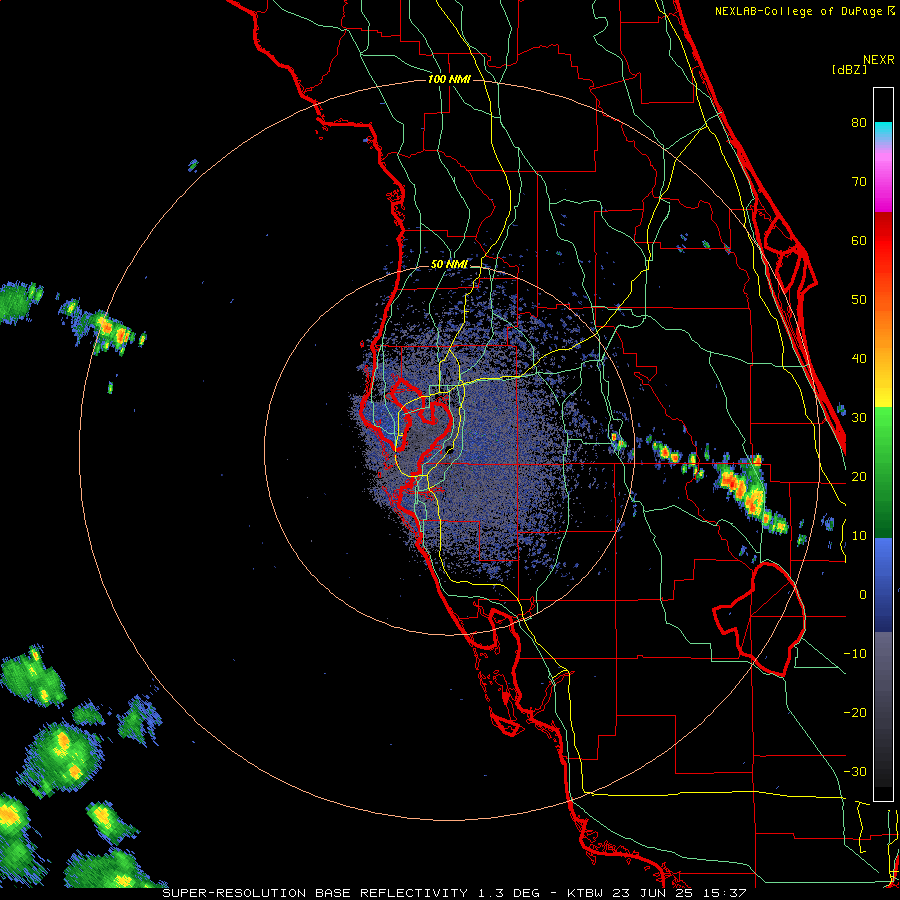Click the gray band of the color scale
Image resolution: width=900 pixels, height=900 pixels.
tap(883, 709)
